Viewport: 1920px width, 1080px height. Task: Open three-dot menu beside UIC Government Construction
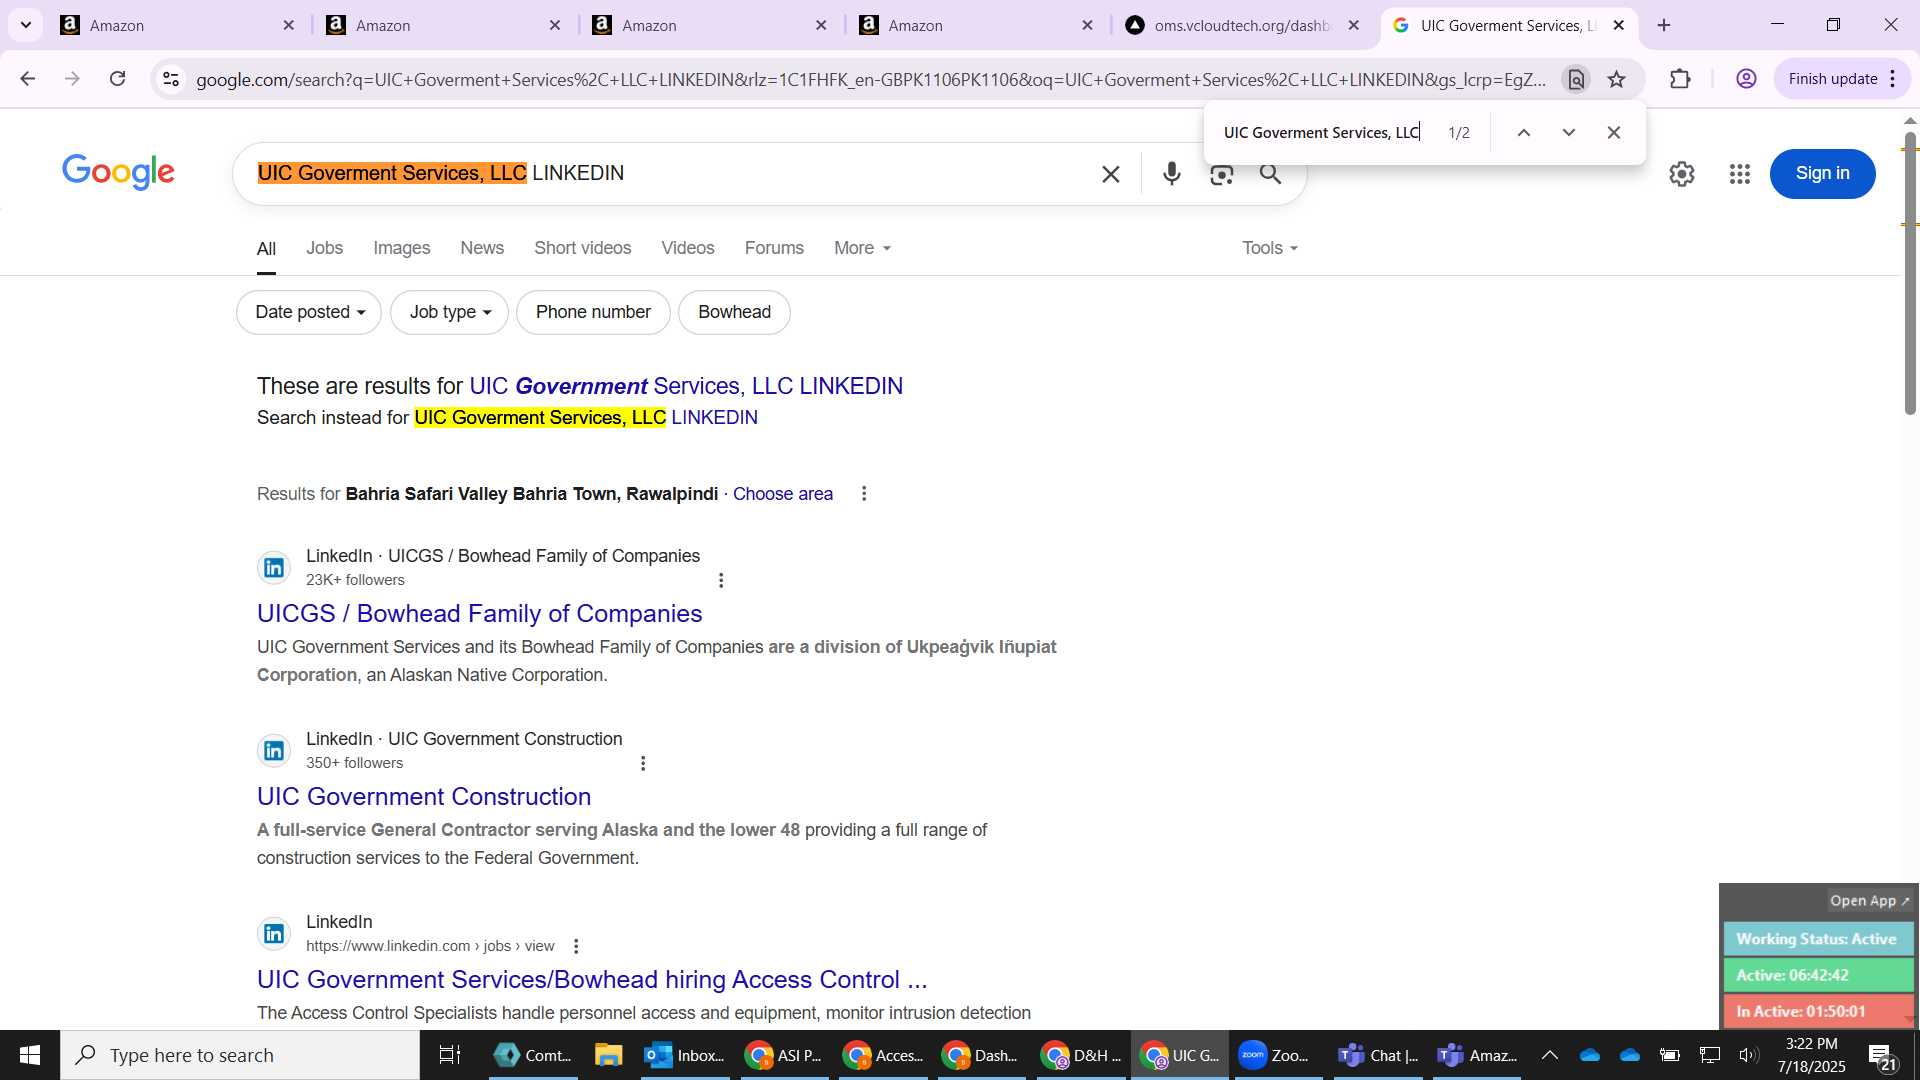pos(643,763)
